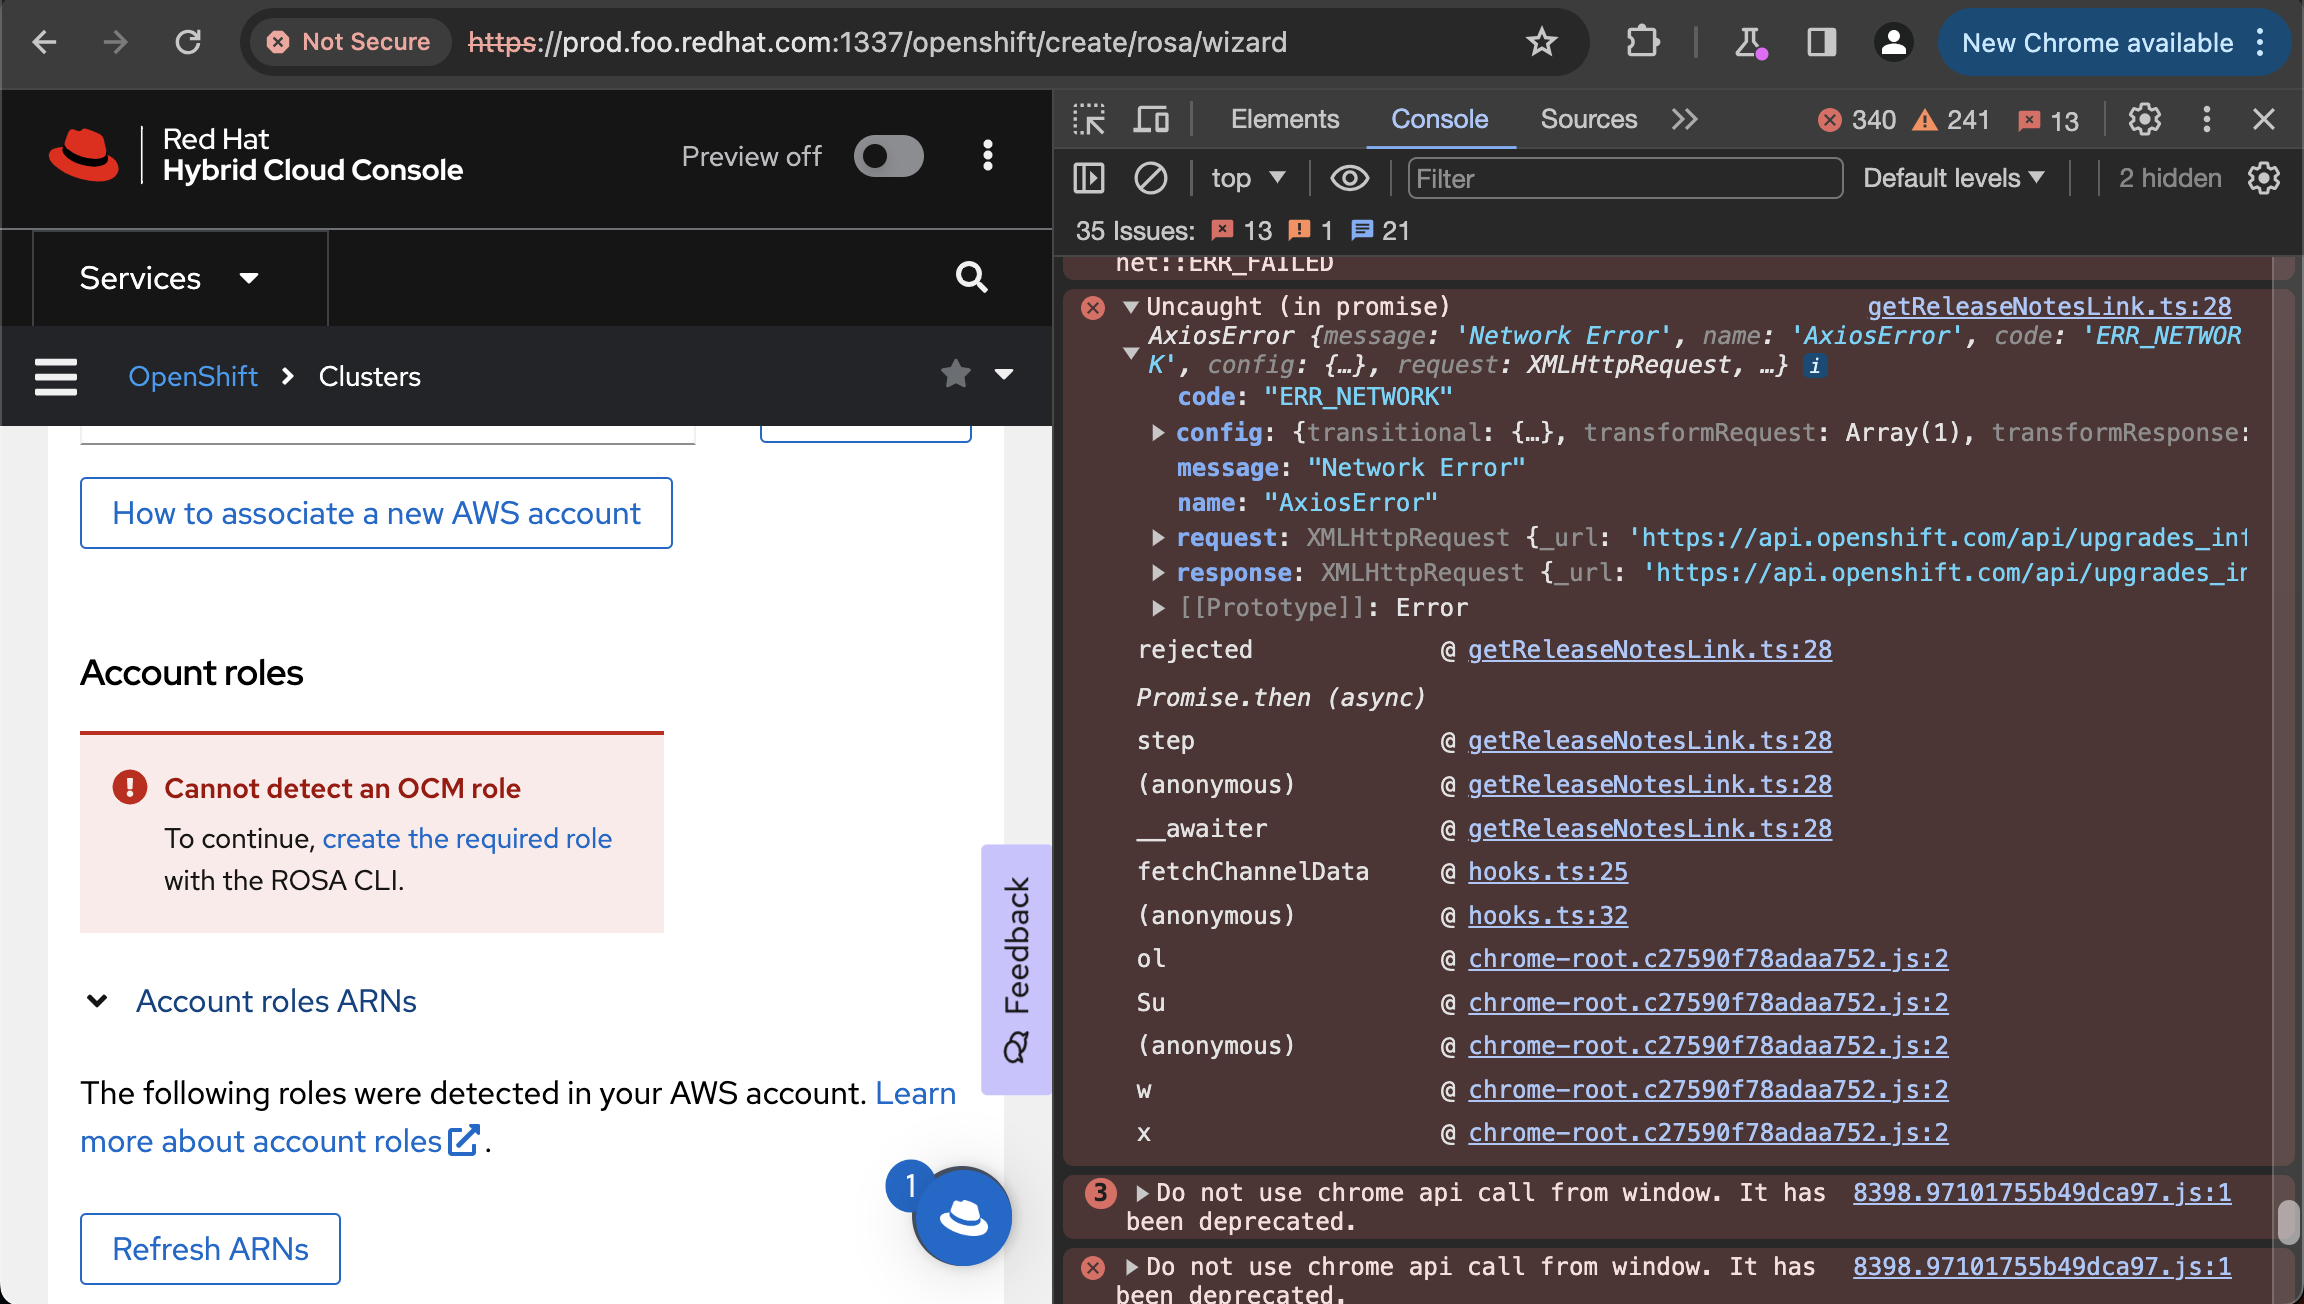Click the Refresh ARNs button
The height and width of the screenshot is (1304, 2304).
click(x=210, y=1249)
